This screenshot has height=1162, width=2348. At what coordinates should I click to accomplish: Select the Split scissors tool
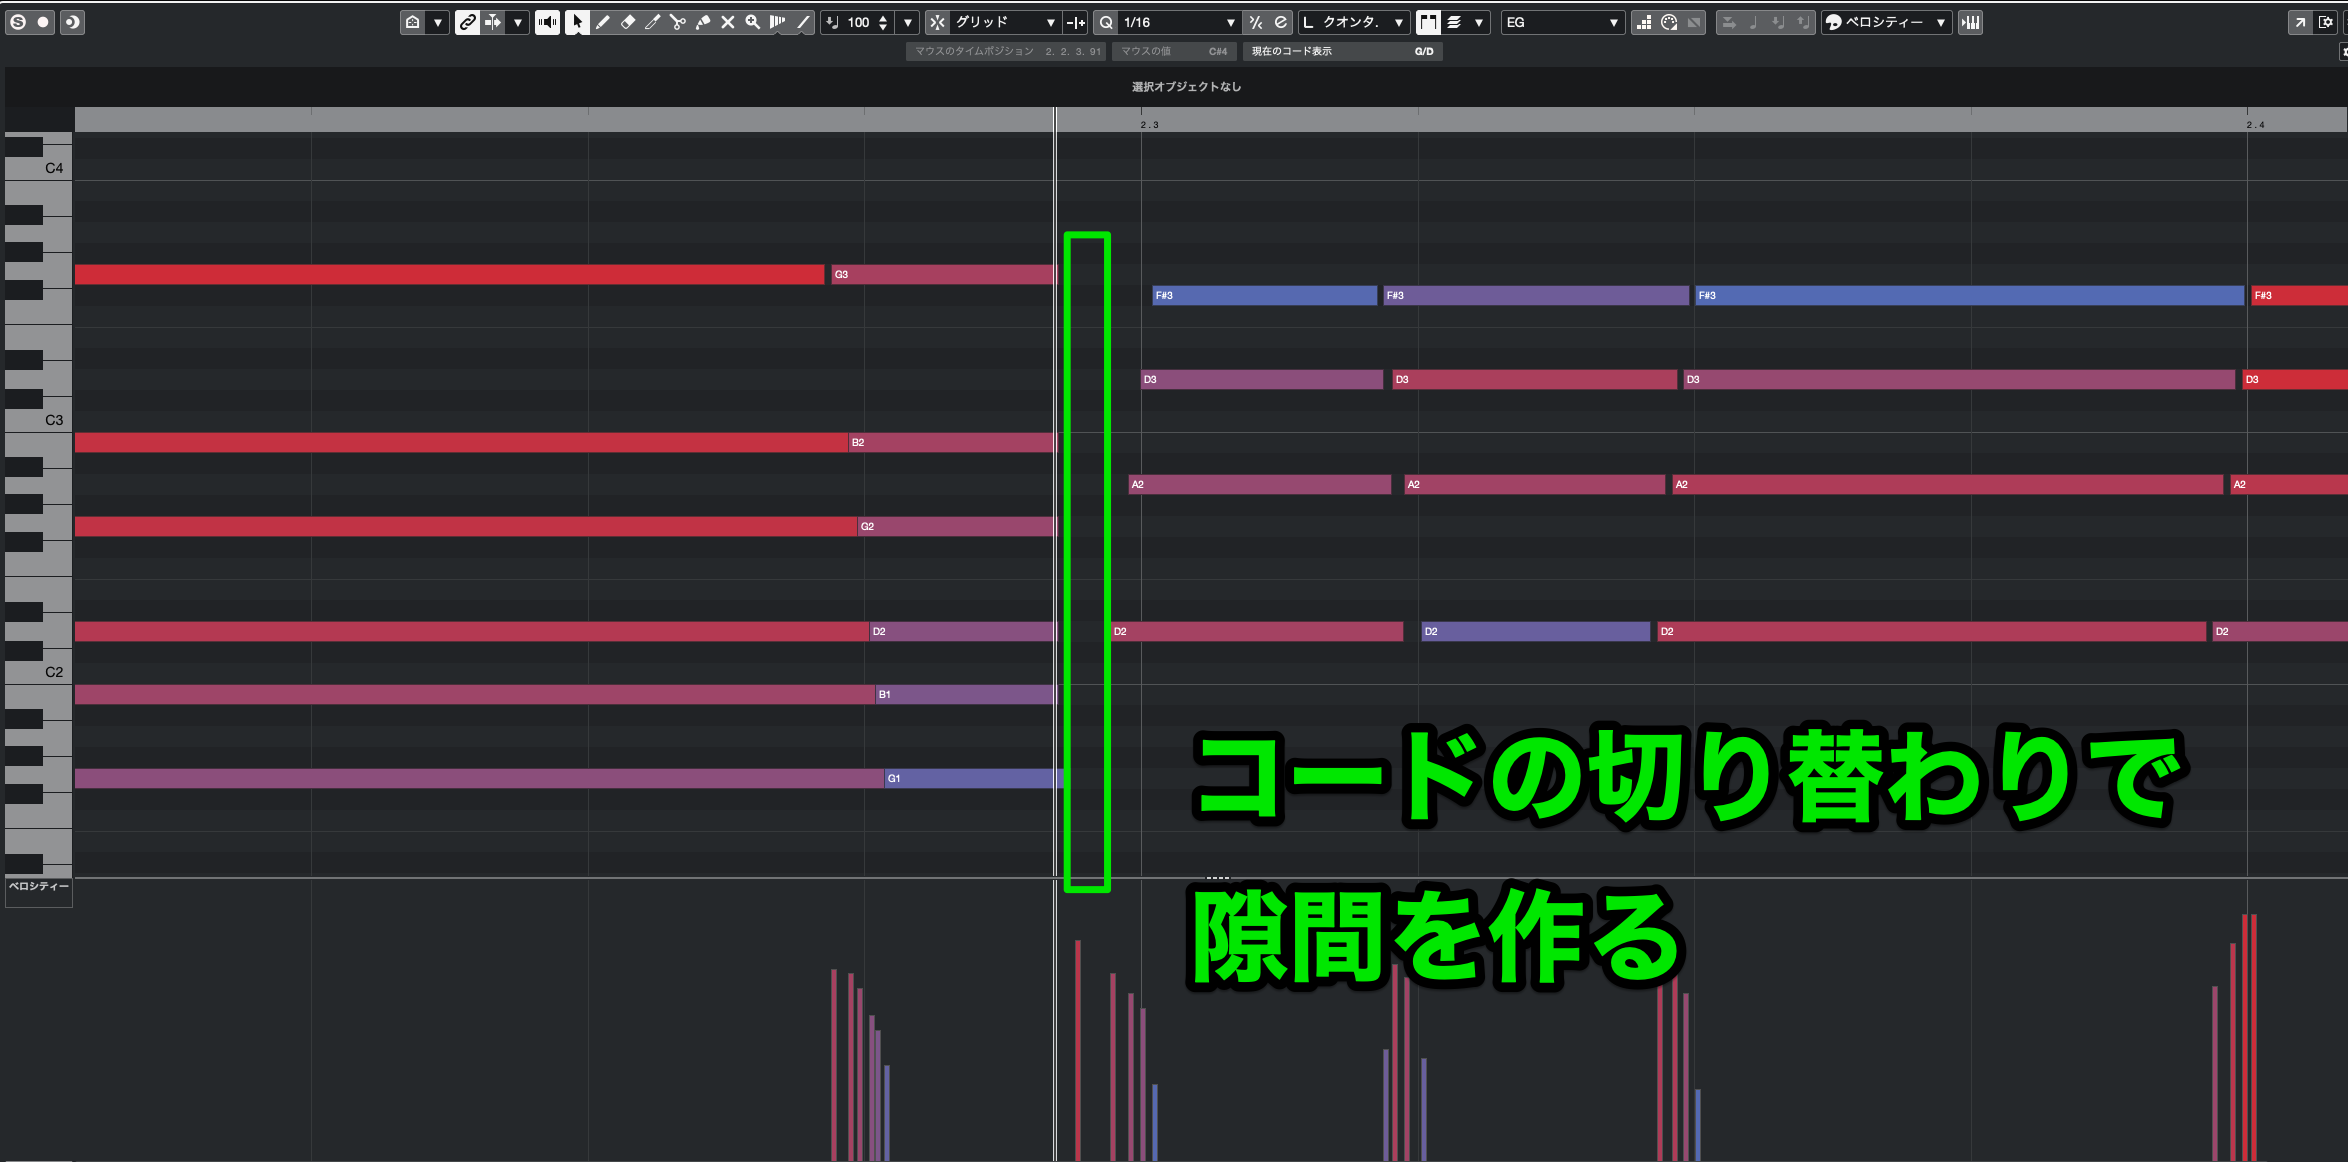pyautogui.click(x=677, y=22)
